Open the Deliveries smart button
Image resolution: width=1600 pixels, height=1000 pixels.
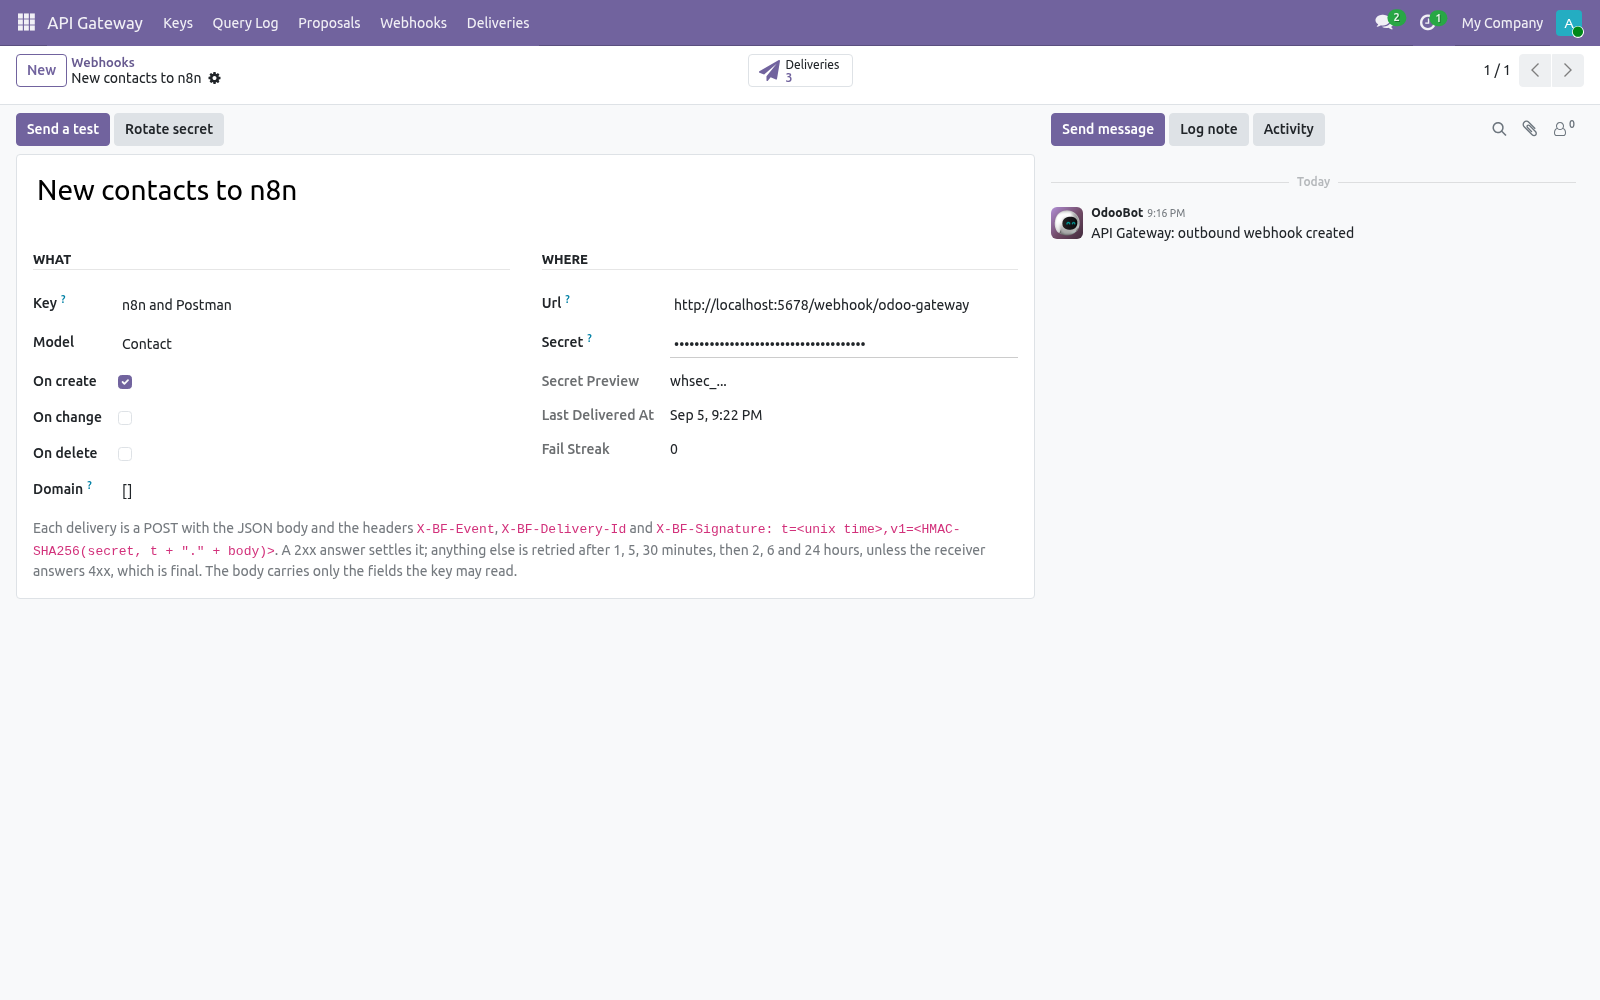point(800,70)
